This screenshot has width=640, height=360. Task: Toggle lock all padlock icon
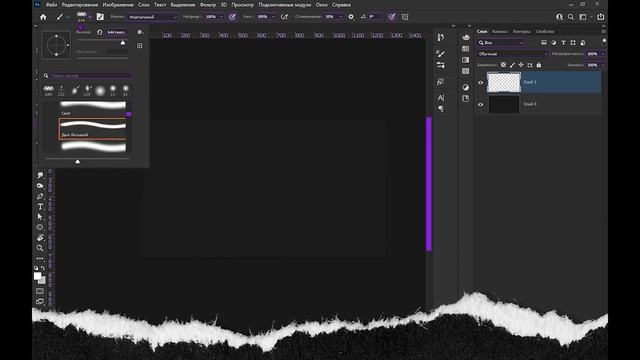(539, 65)
